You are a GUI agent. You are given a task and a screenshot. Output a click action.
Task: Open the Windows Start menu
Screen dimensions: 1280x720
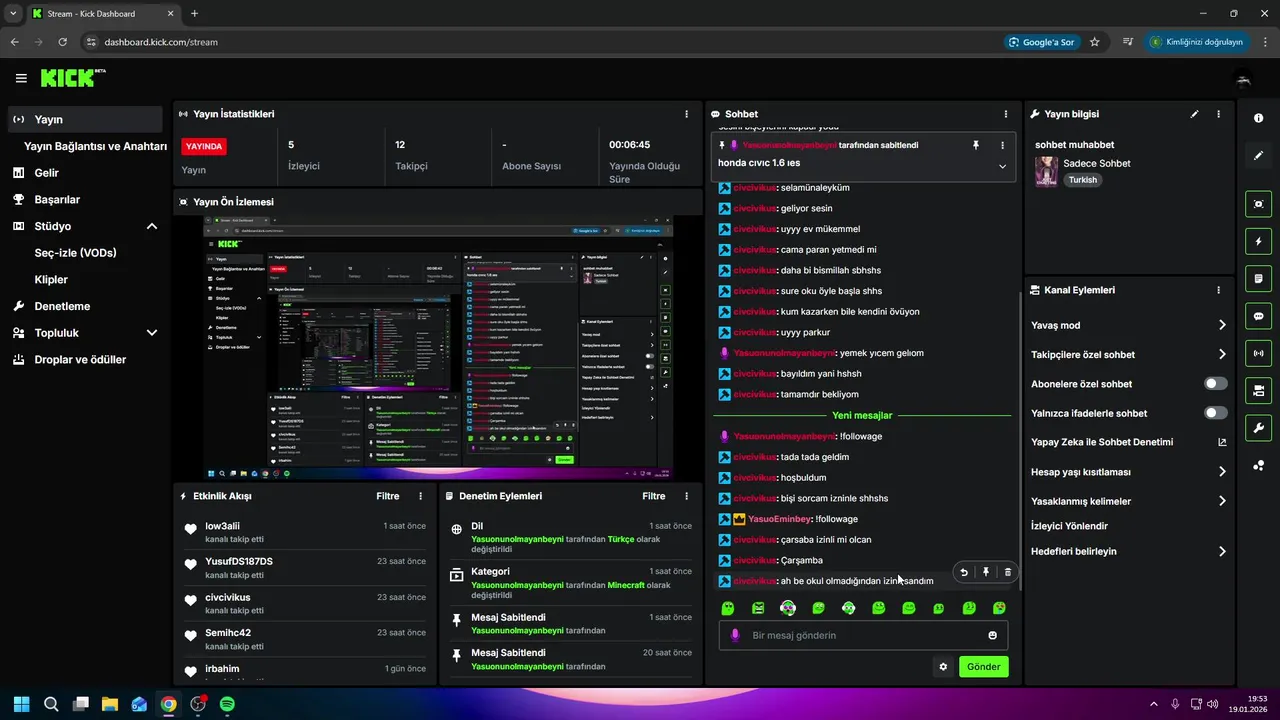[22, 704]
